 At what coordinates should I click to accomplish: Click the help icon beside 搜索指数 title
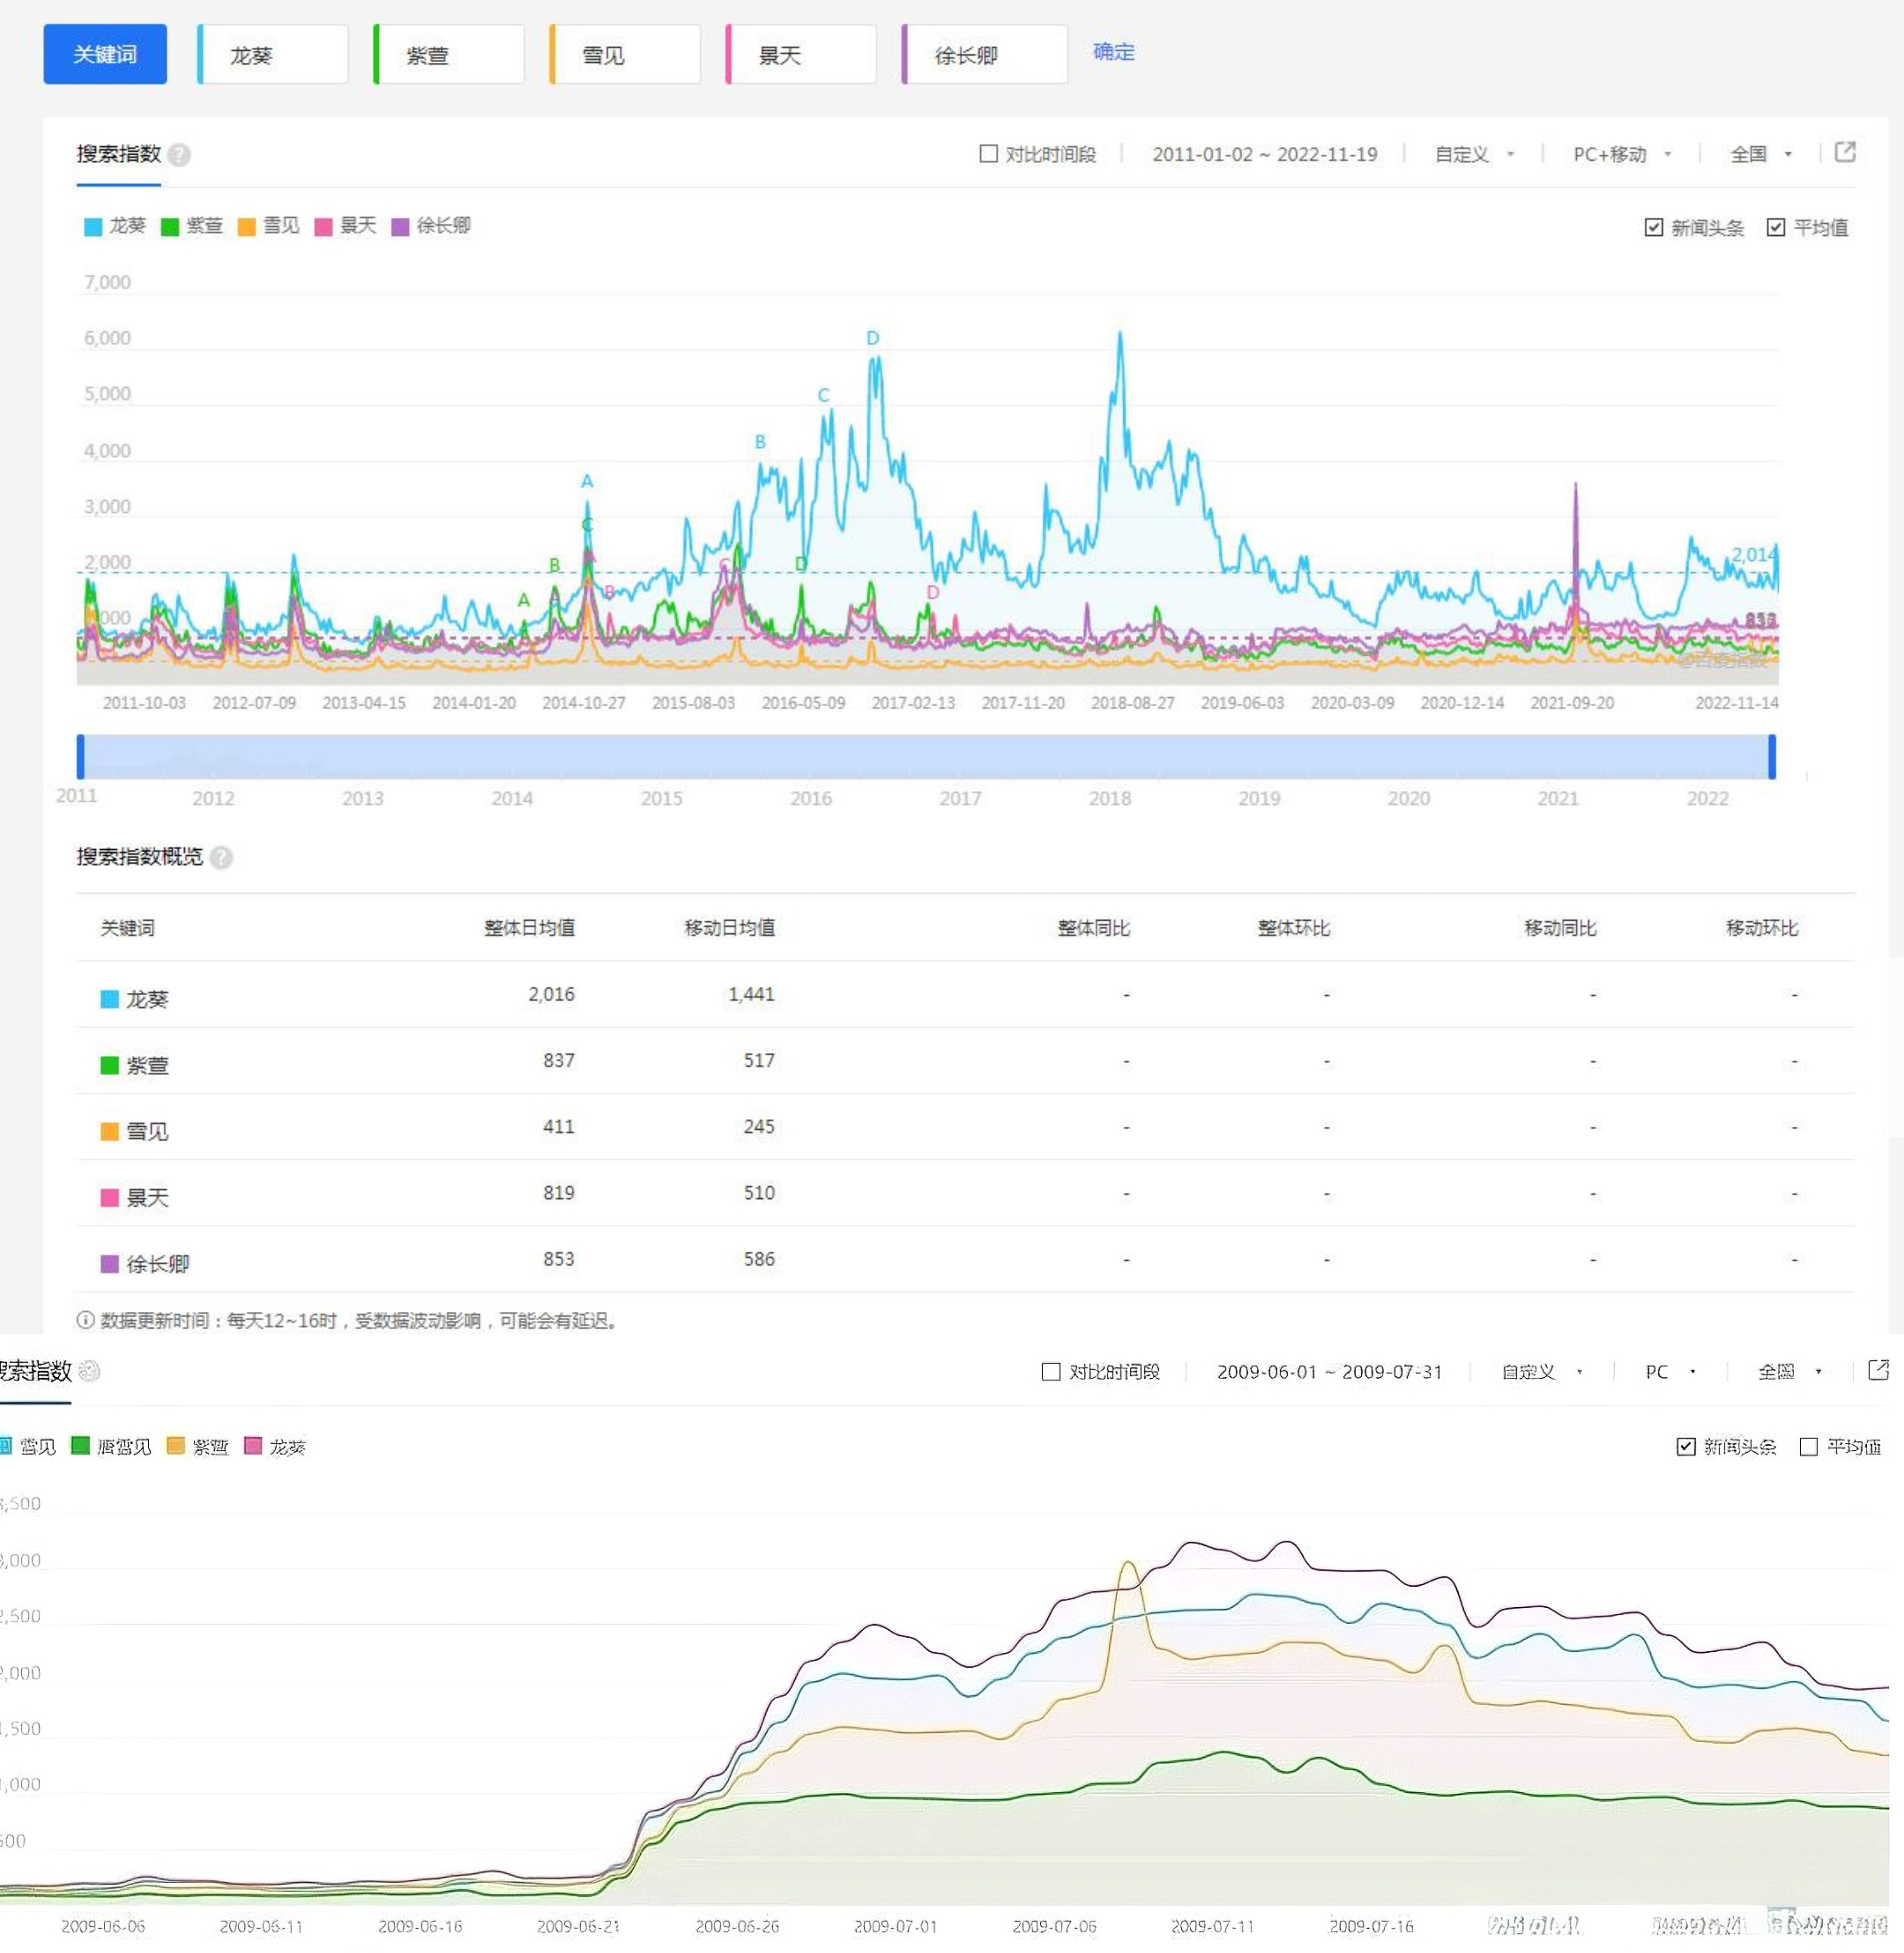179,155
